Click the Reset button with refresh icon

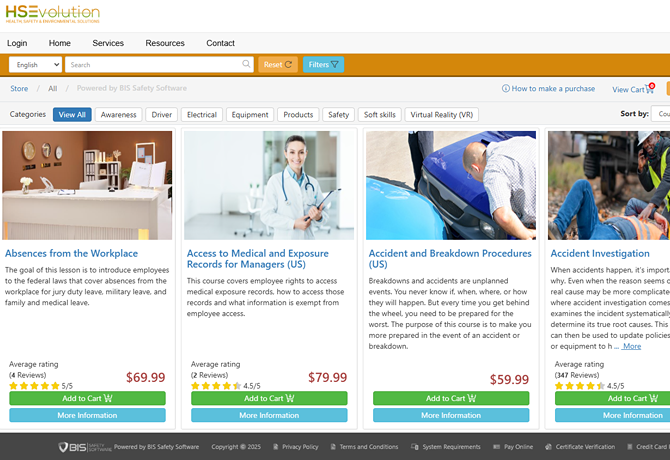click(x=278, y=64)
